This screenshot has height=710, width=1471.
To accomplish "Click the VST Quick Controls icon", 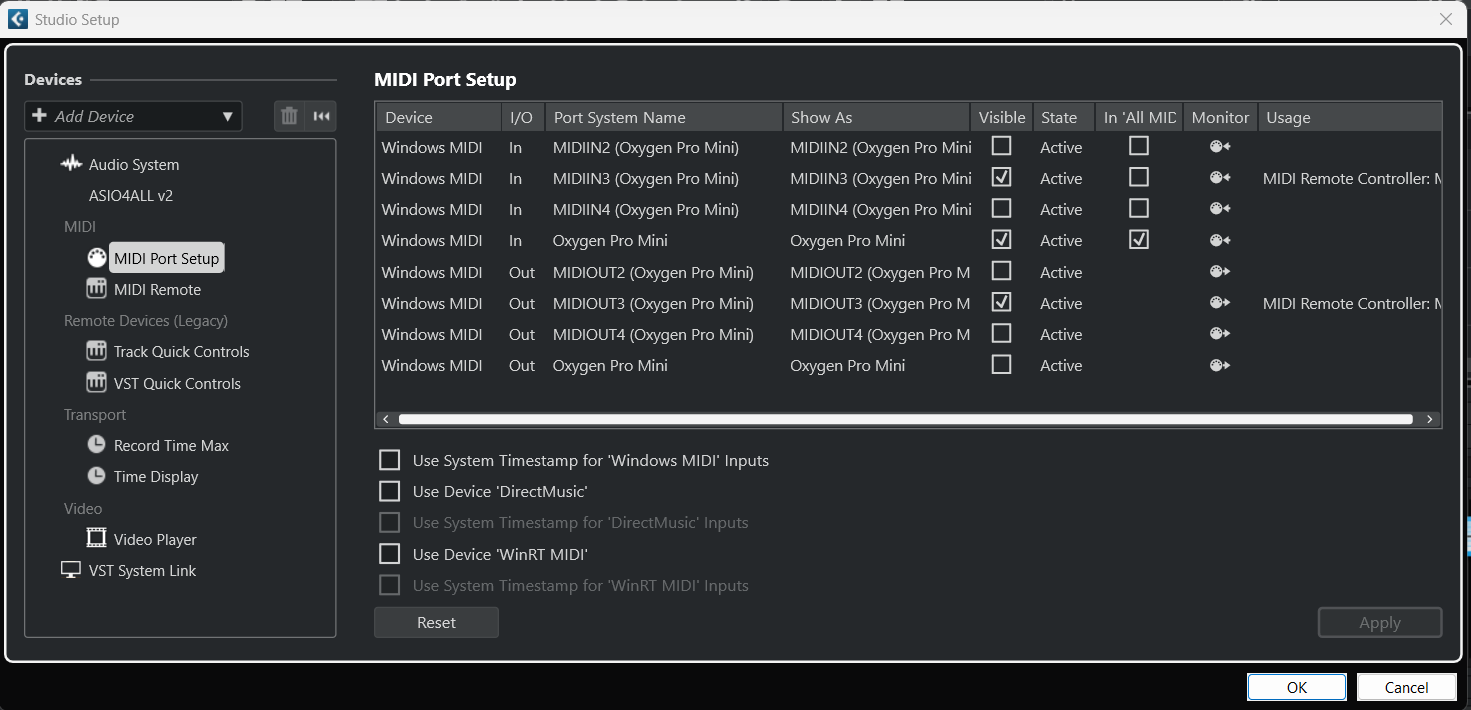I will click(96, 383).
